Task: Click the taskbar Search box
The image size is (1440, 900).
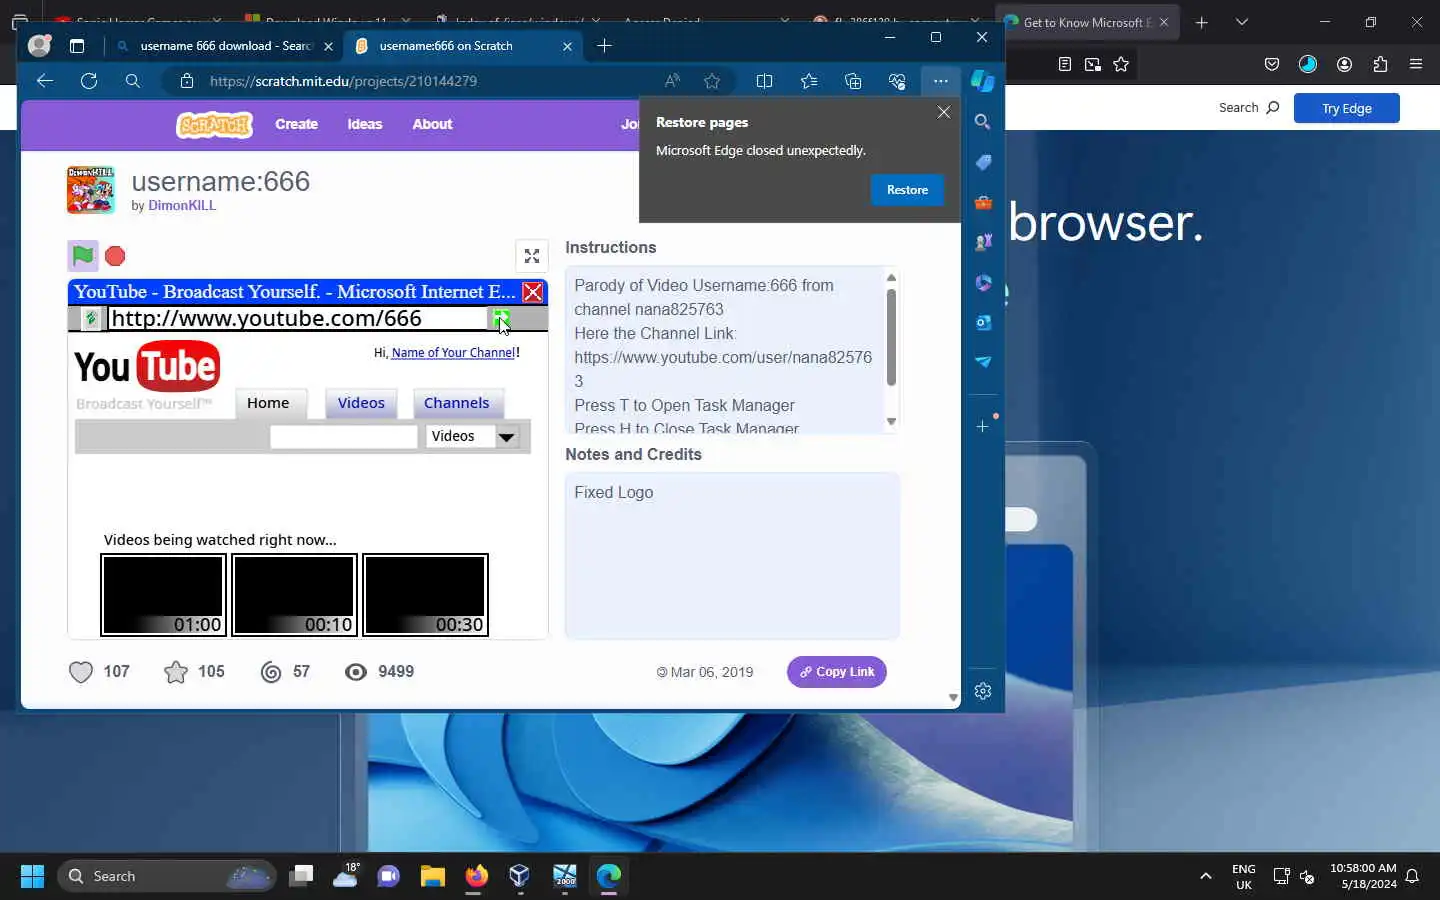Action: click(x=167, y=876)
